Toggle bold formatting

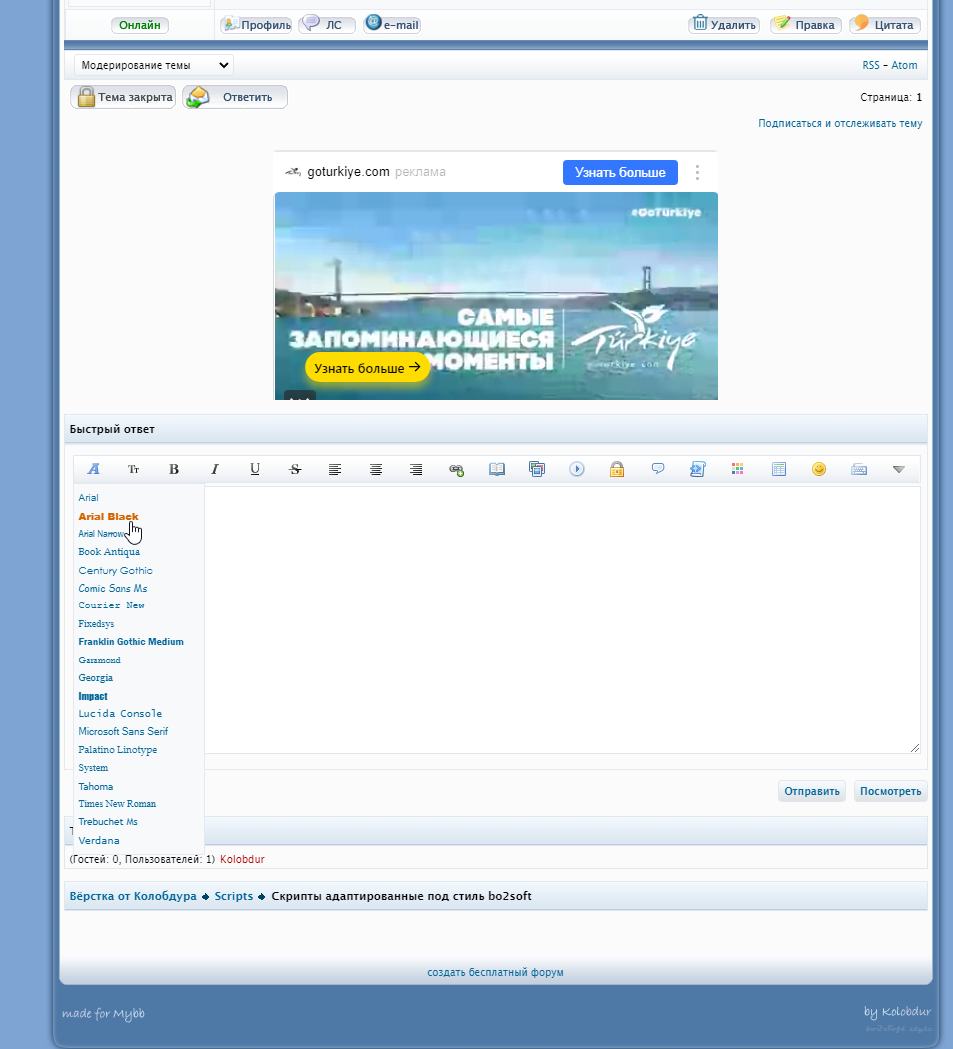click(x=174, y=469)
